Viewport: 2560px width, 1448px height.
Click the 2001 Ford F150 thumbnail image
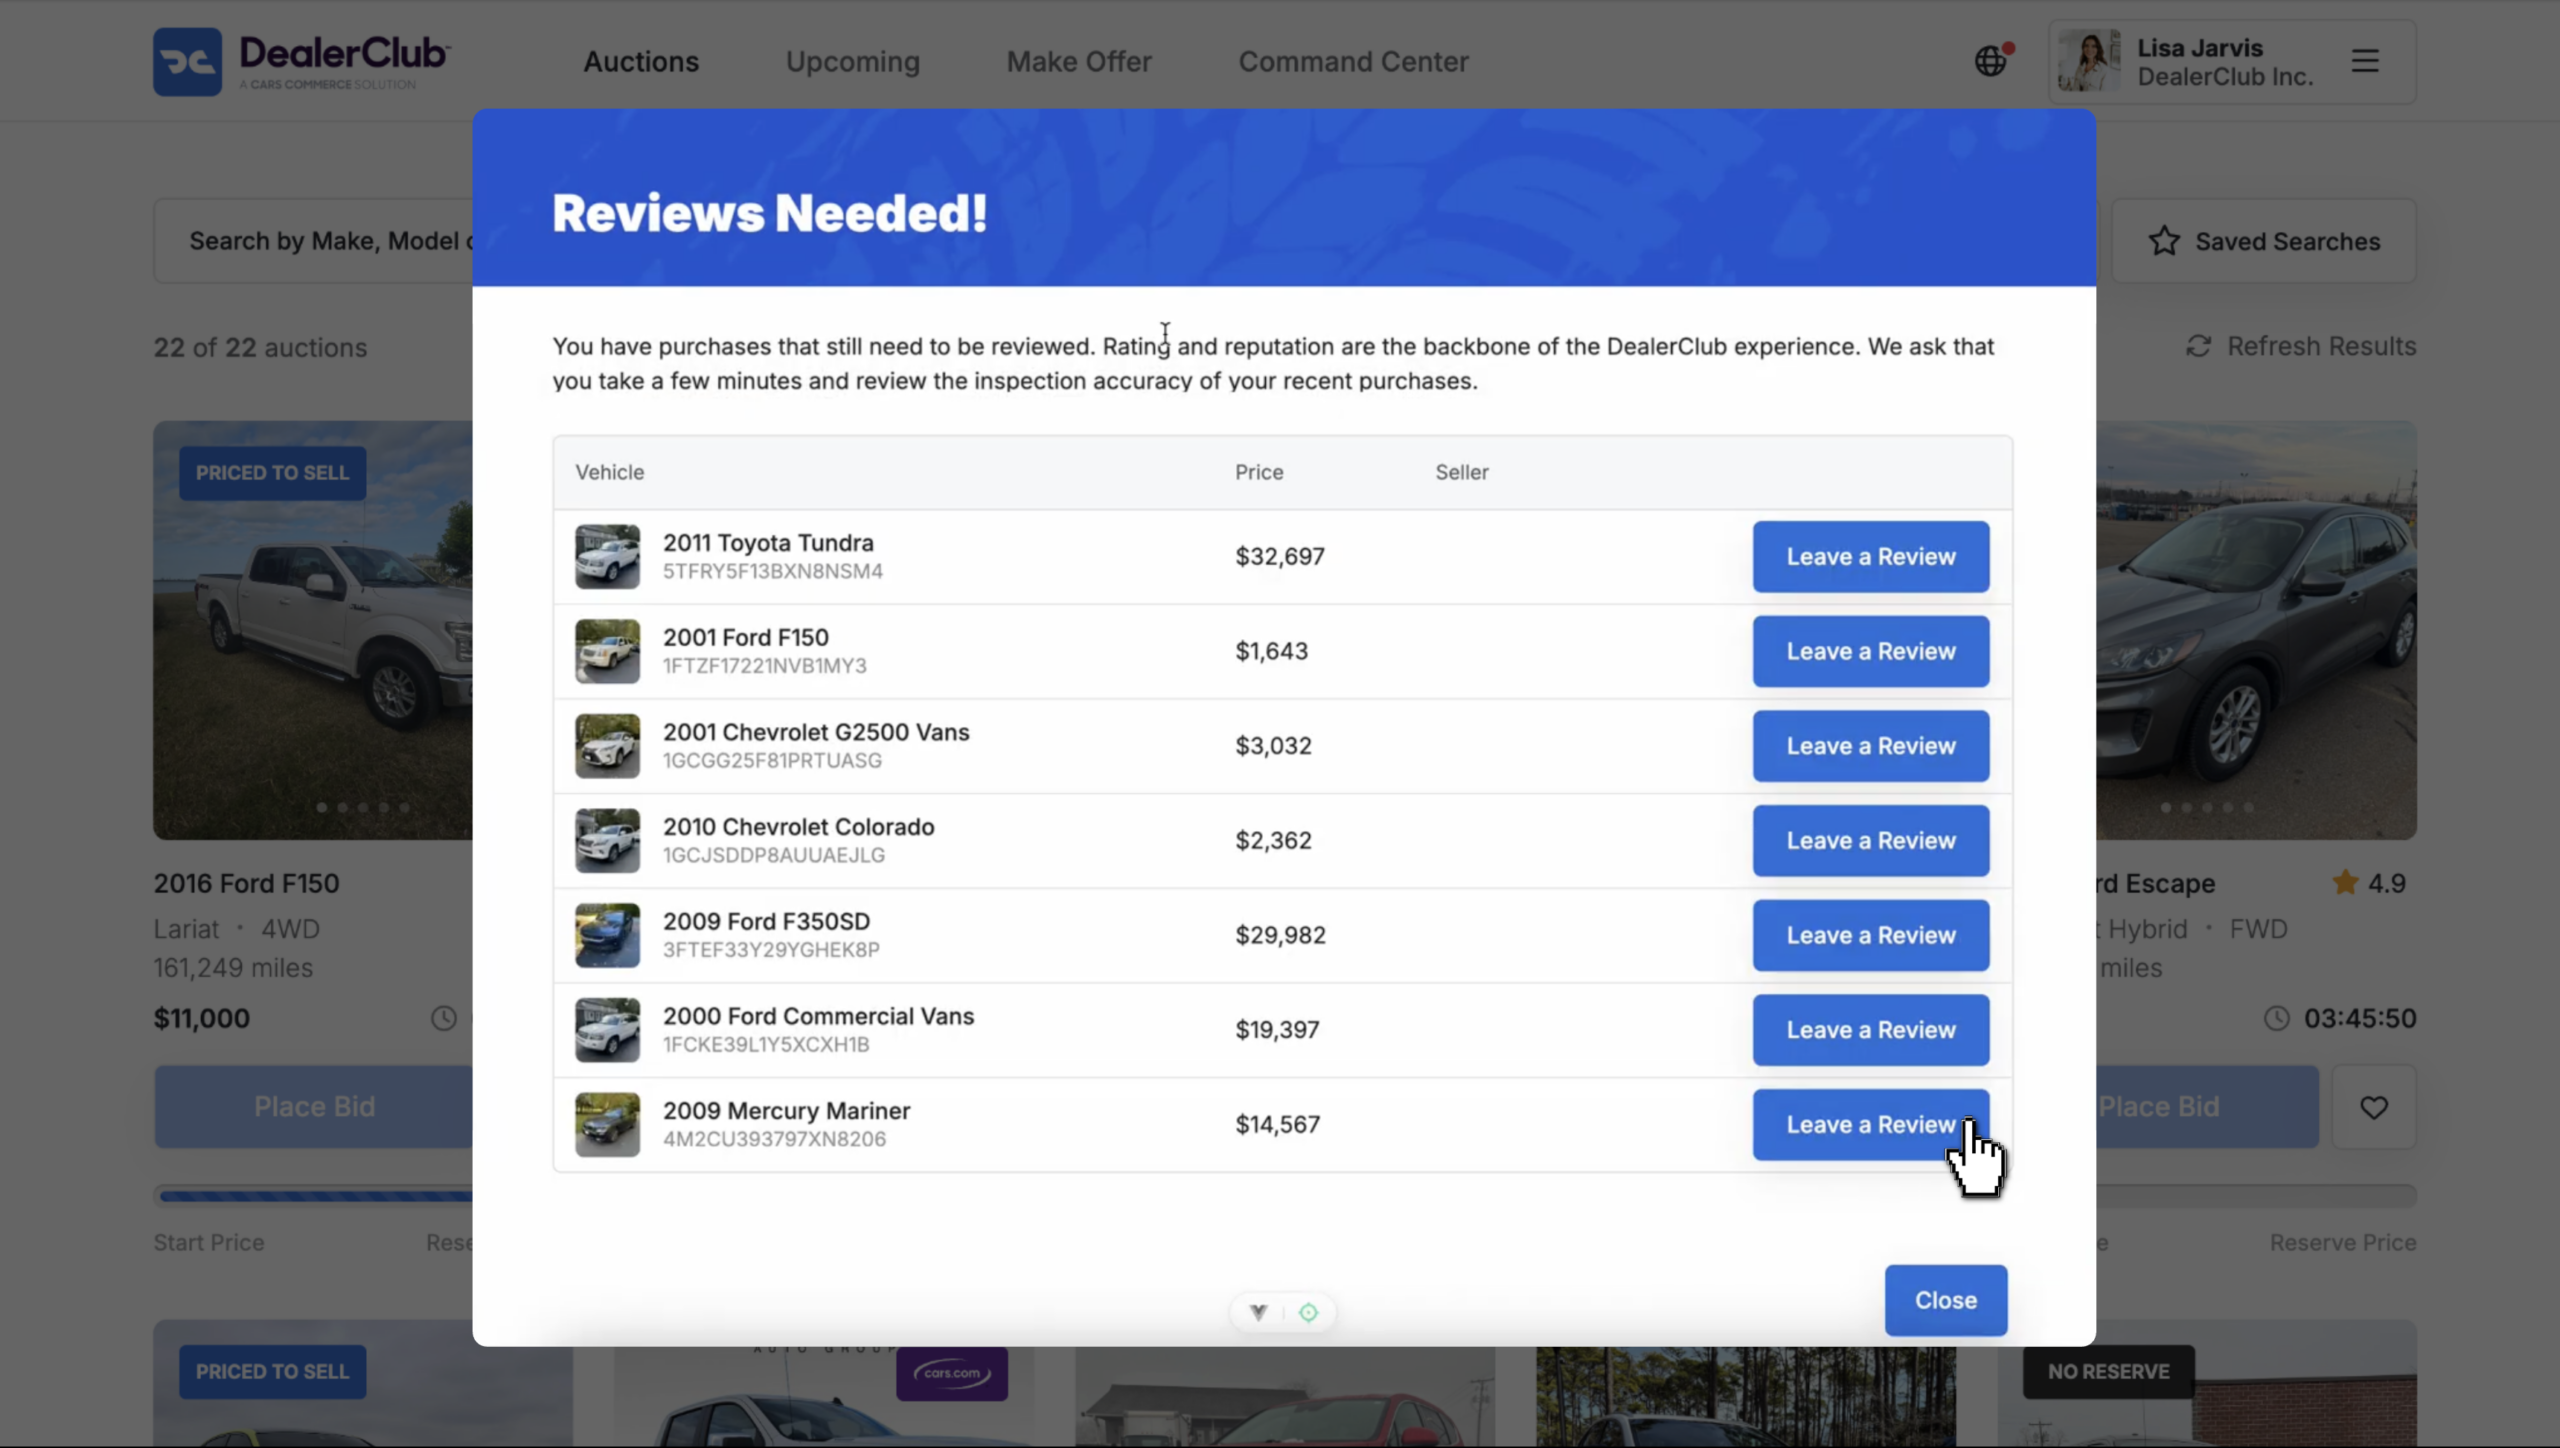point(607,651)
